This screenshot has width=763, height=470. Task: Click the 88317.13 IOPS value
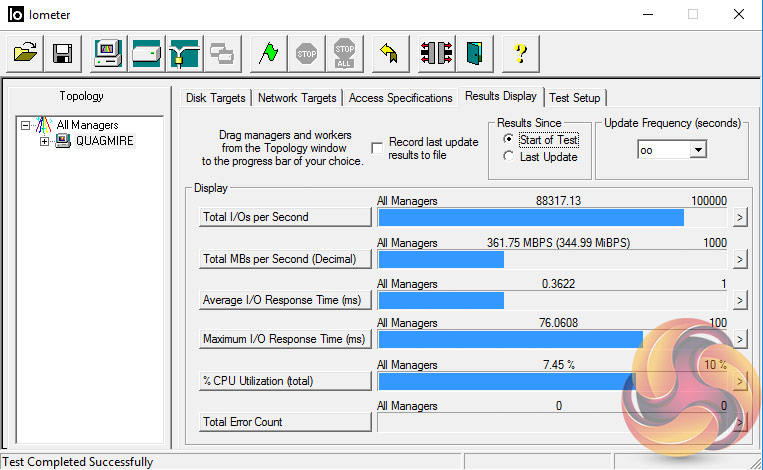558,201
